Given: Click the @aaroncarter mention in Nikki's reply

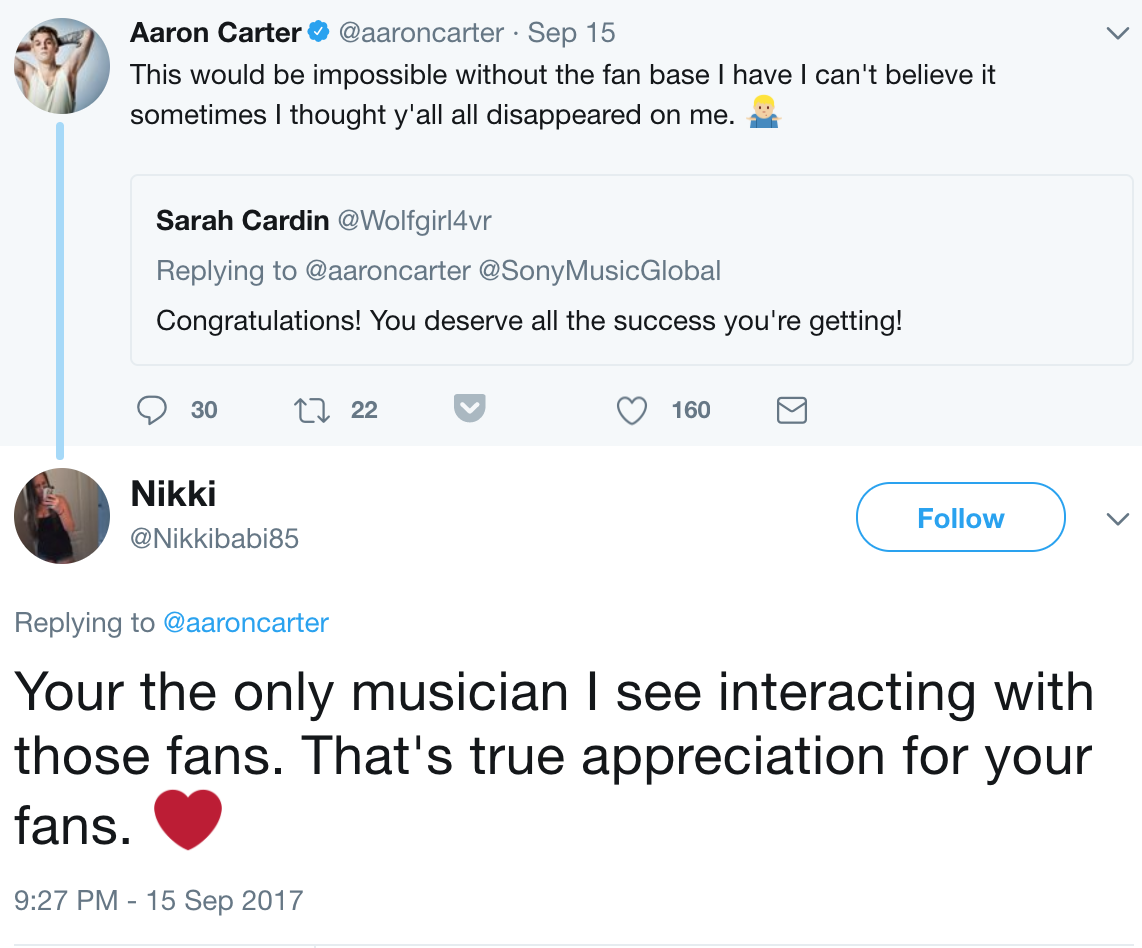Looking at the screenshot, I should point(245,623).
